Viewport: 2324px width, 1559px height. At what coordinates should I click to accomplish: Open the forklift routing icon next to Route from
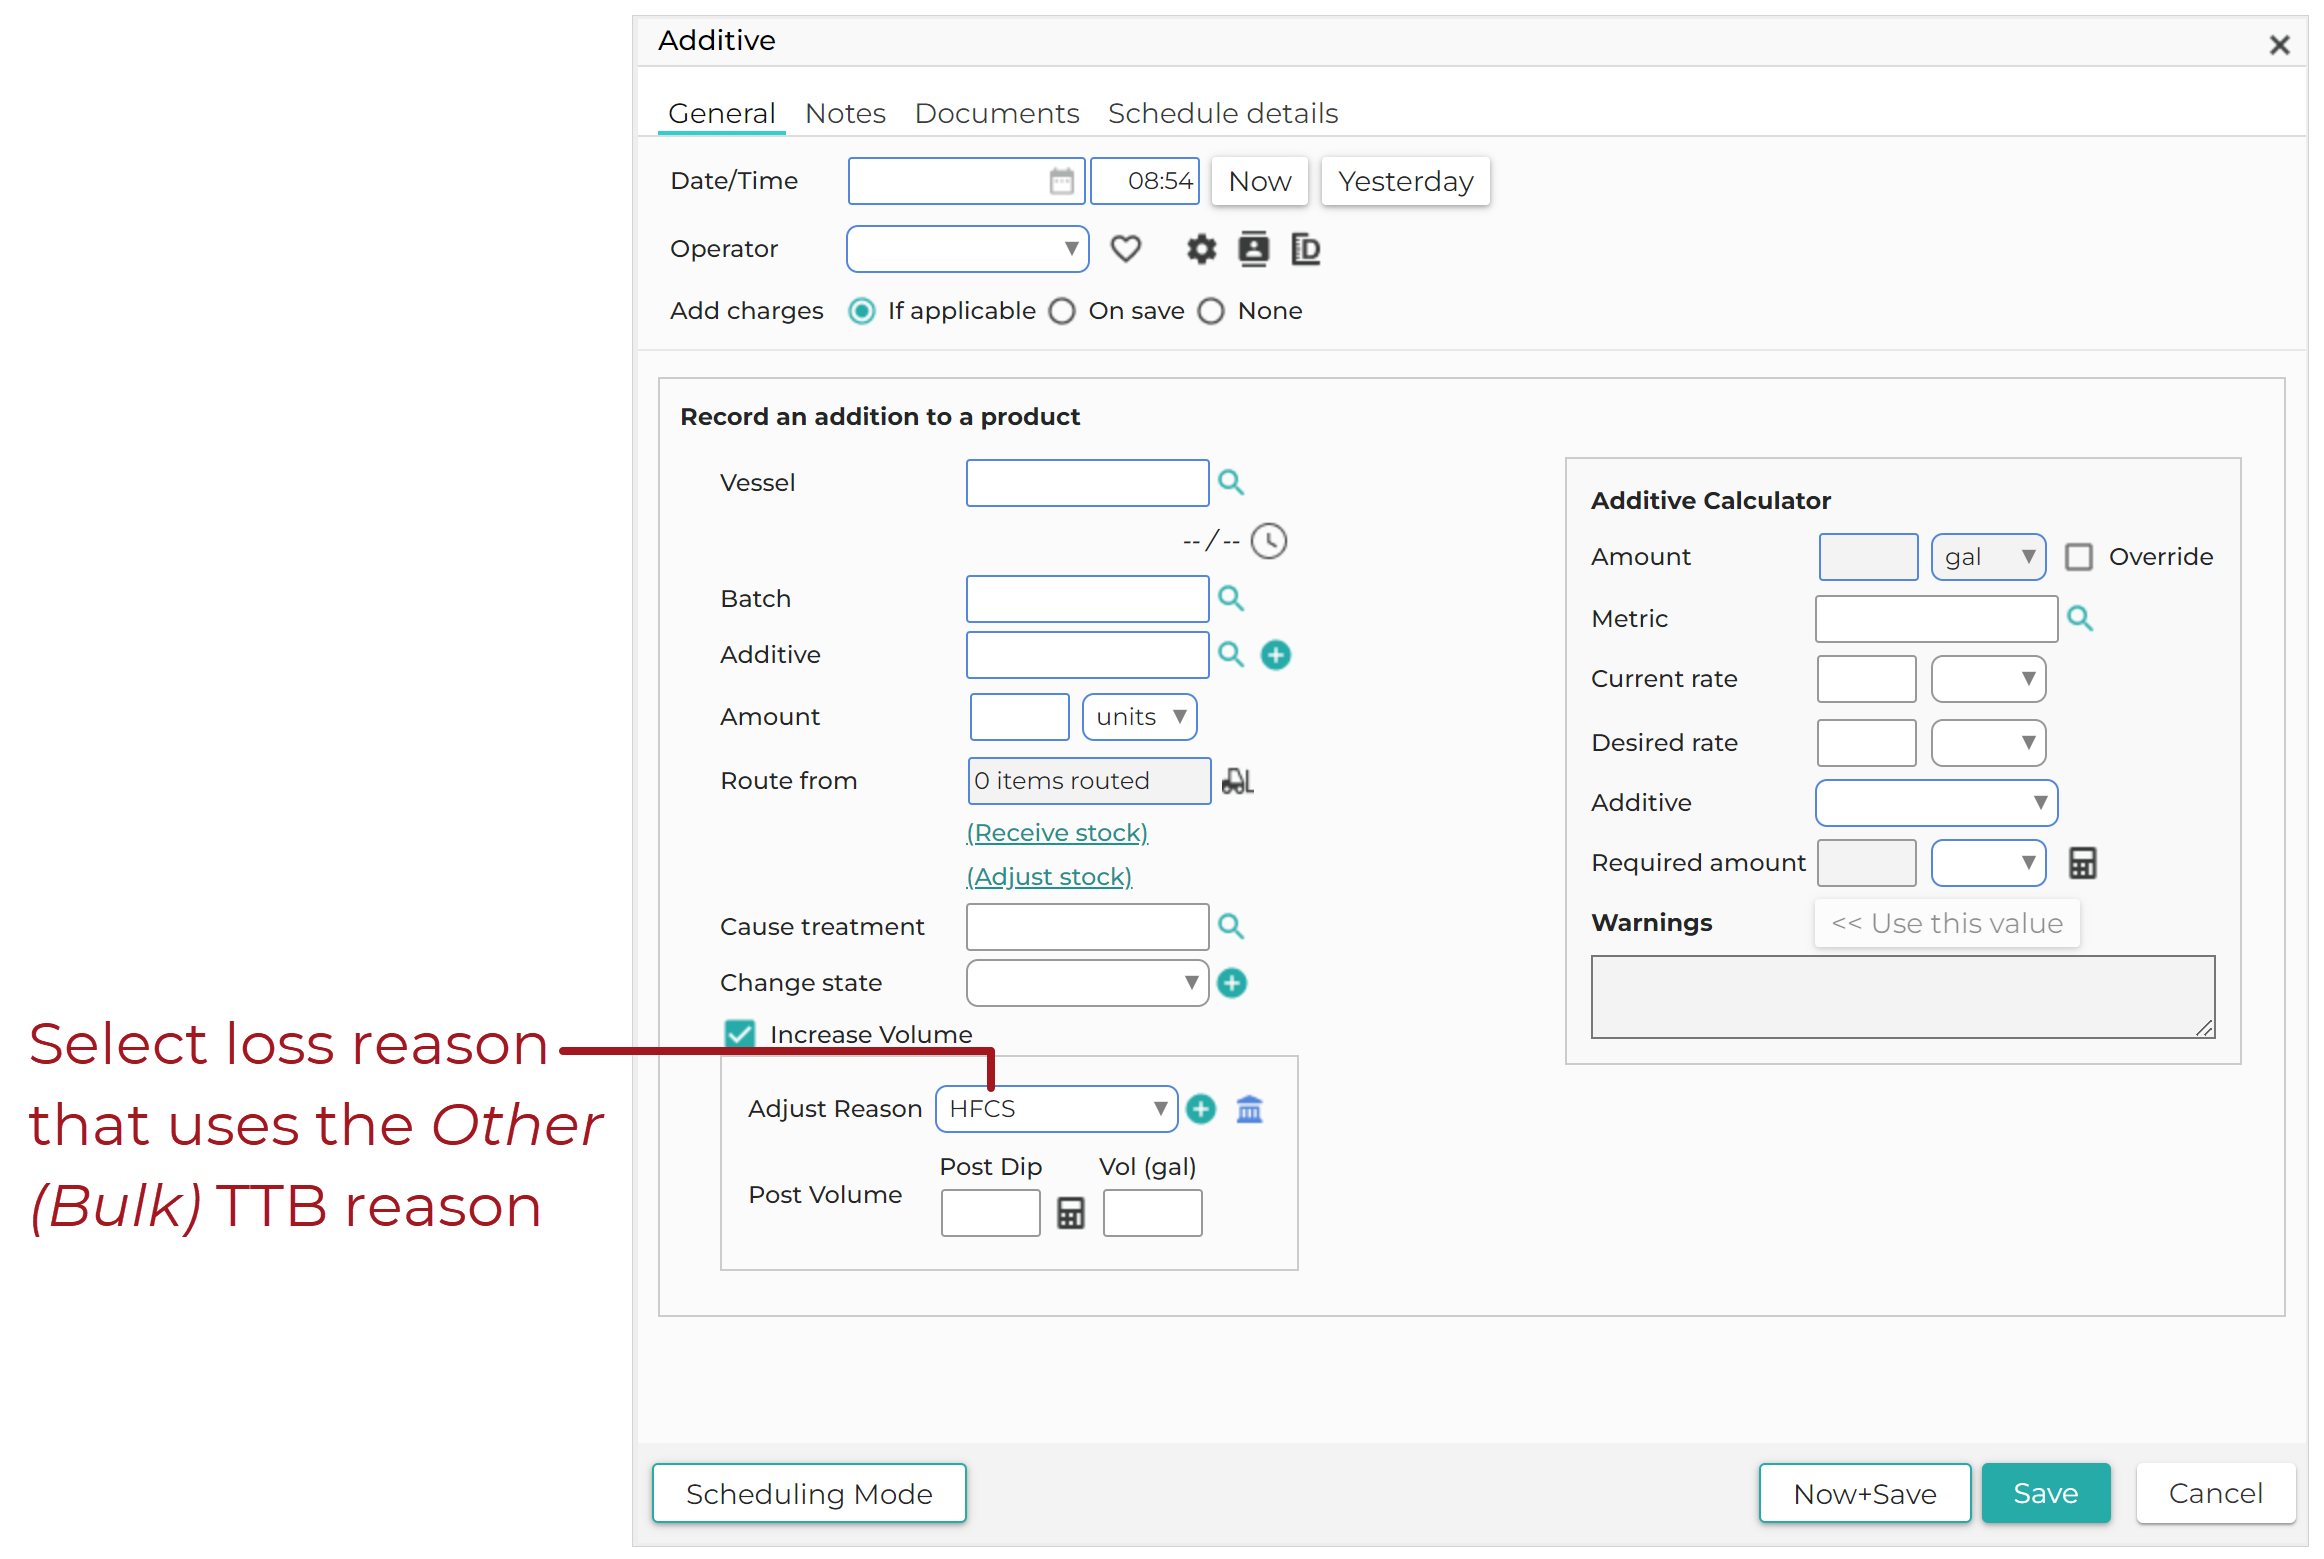[x=1237, y=781]
